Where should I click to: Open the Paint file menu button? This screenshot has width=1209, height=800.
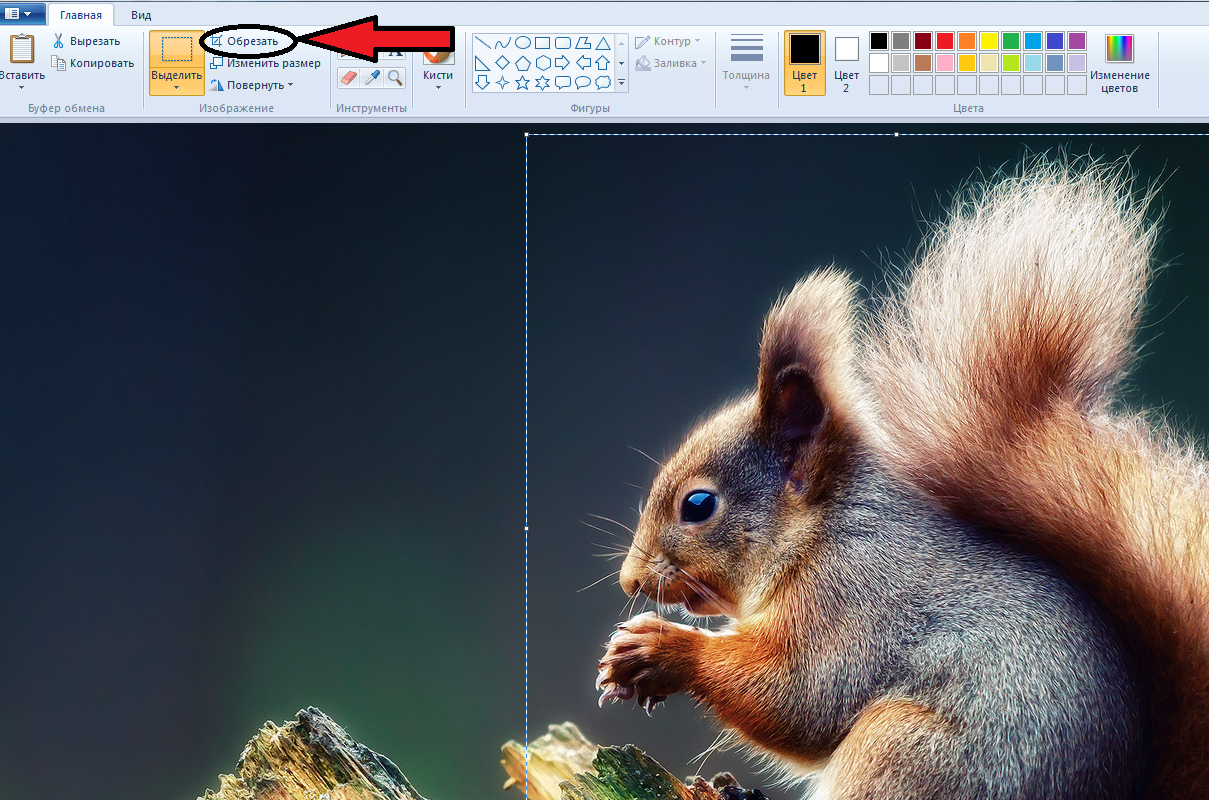[22, 14]
